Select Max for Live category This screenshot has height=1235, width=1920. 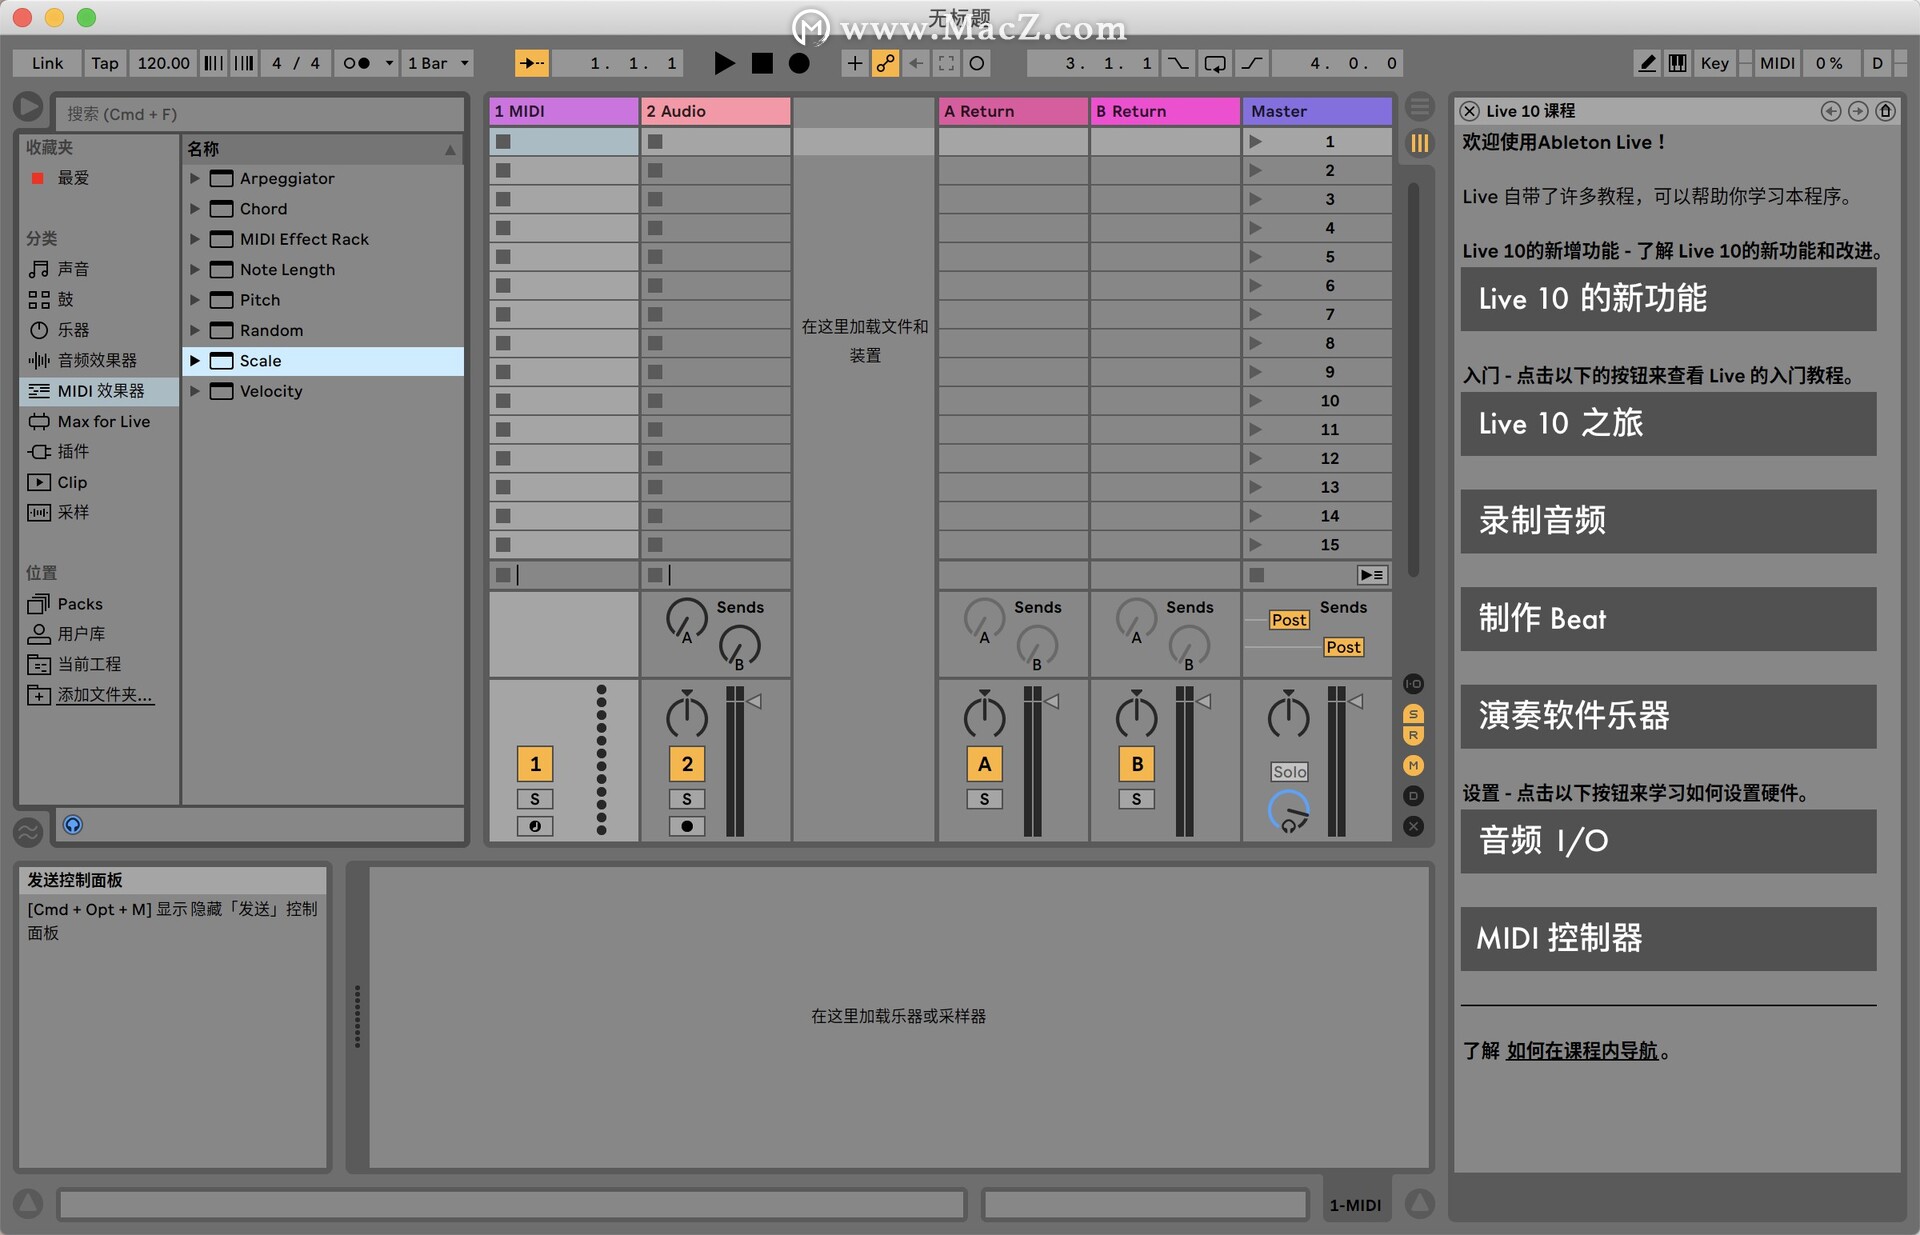pyautogui.click(x=104, y=421)
